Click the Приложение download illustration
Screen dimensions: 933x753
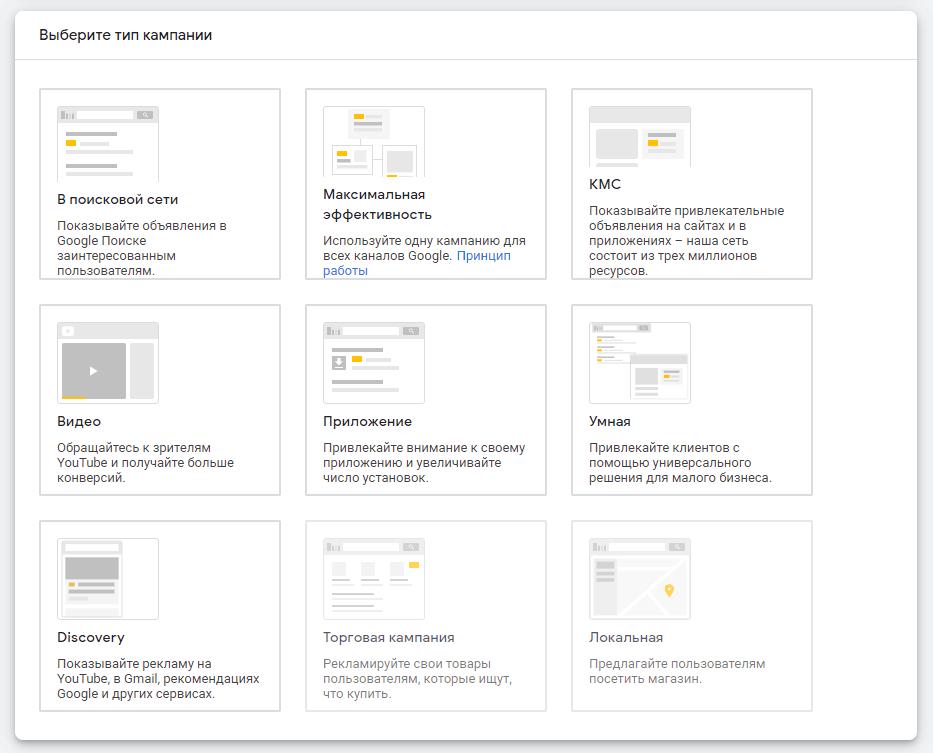click(340, 362)
